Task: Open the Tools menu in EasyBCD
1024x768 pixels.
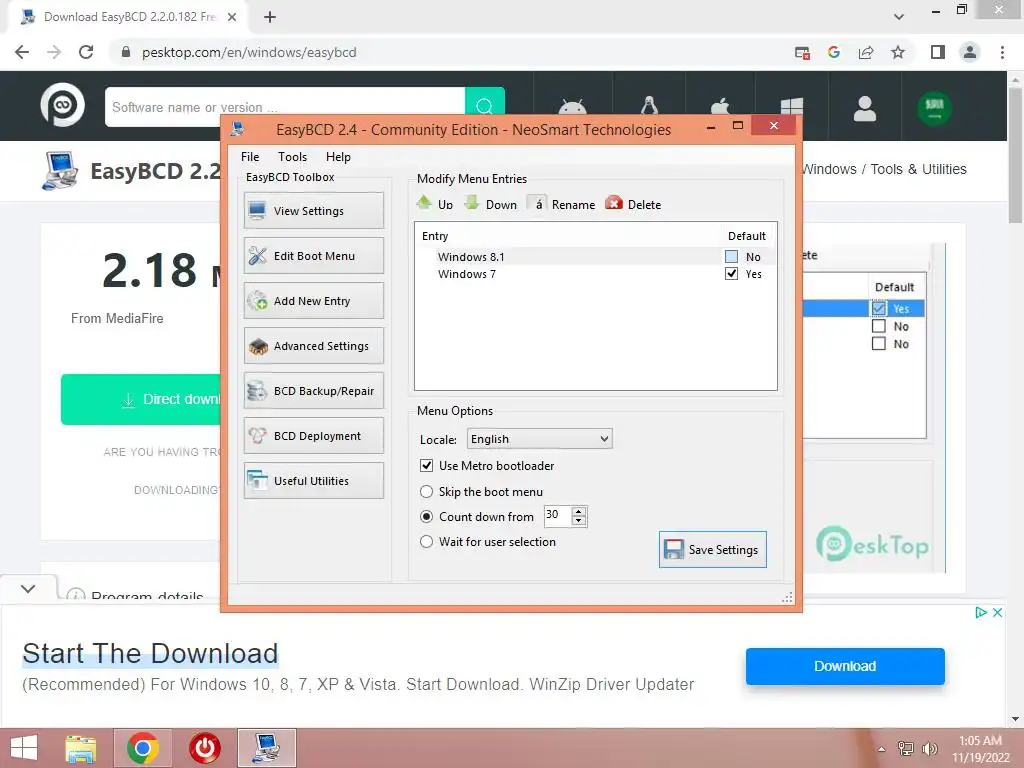Action: pyautogui.click(x=292, y=157)
